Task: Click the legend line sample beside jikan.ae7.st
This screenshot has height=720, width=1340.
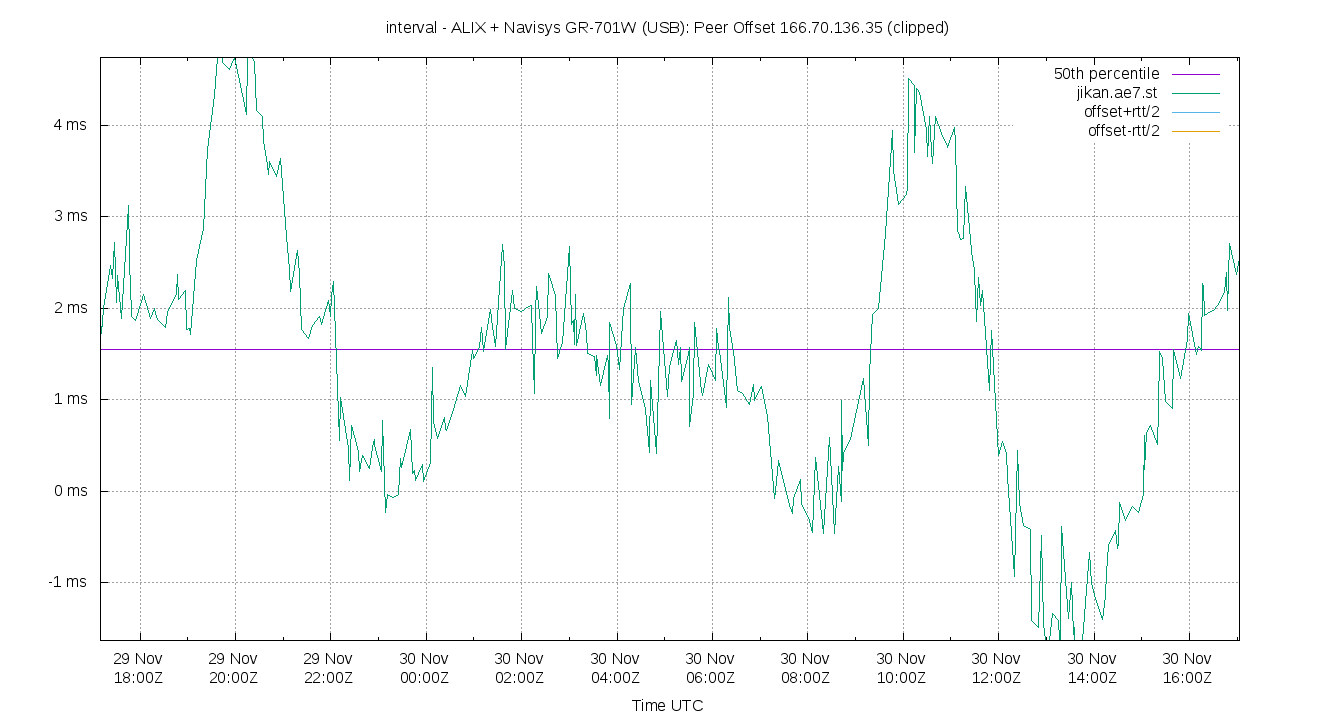Action: (1194, 93)
